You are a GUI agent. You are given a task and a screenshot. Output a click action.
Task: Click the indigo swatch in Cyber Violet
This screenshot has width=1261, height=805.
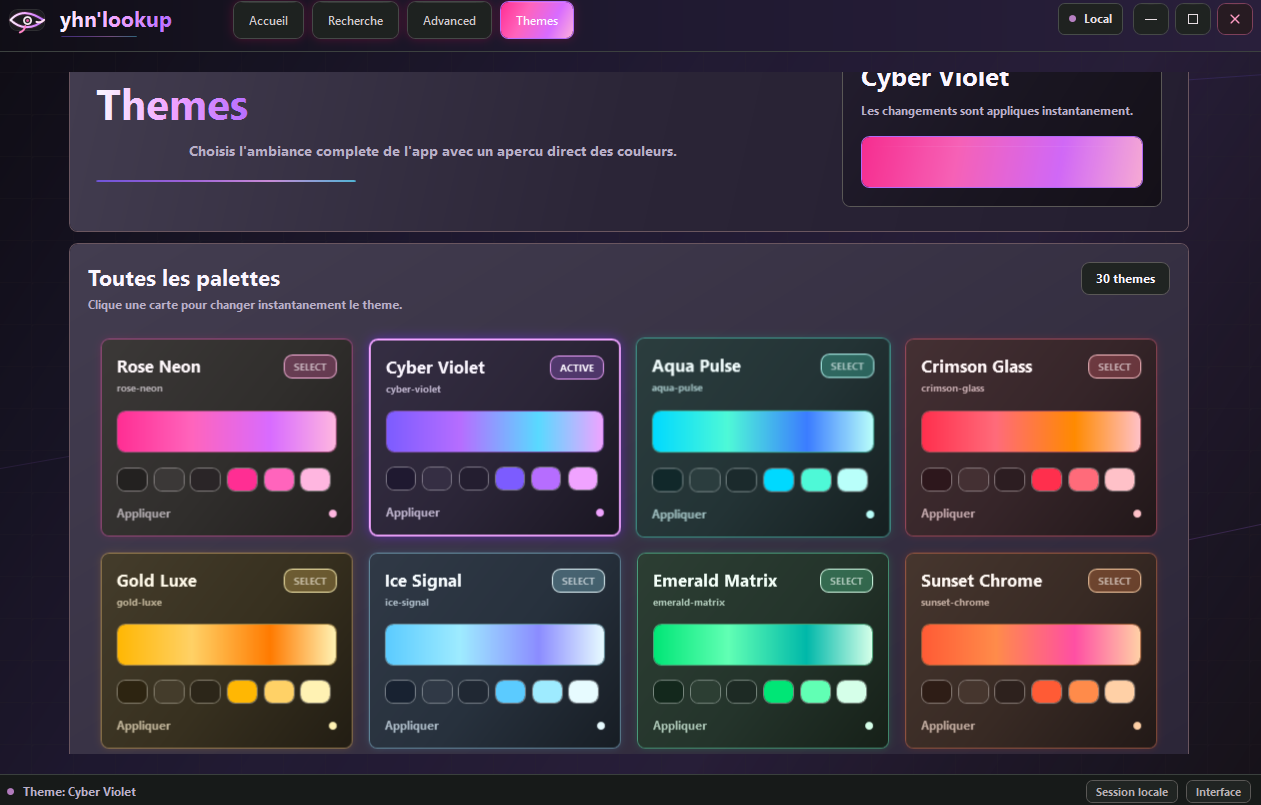point(510,479)
